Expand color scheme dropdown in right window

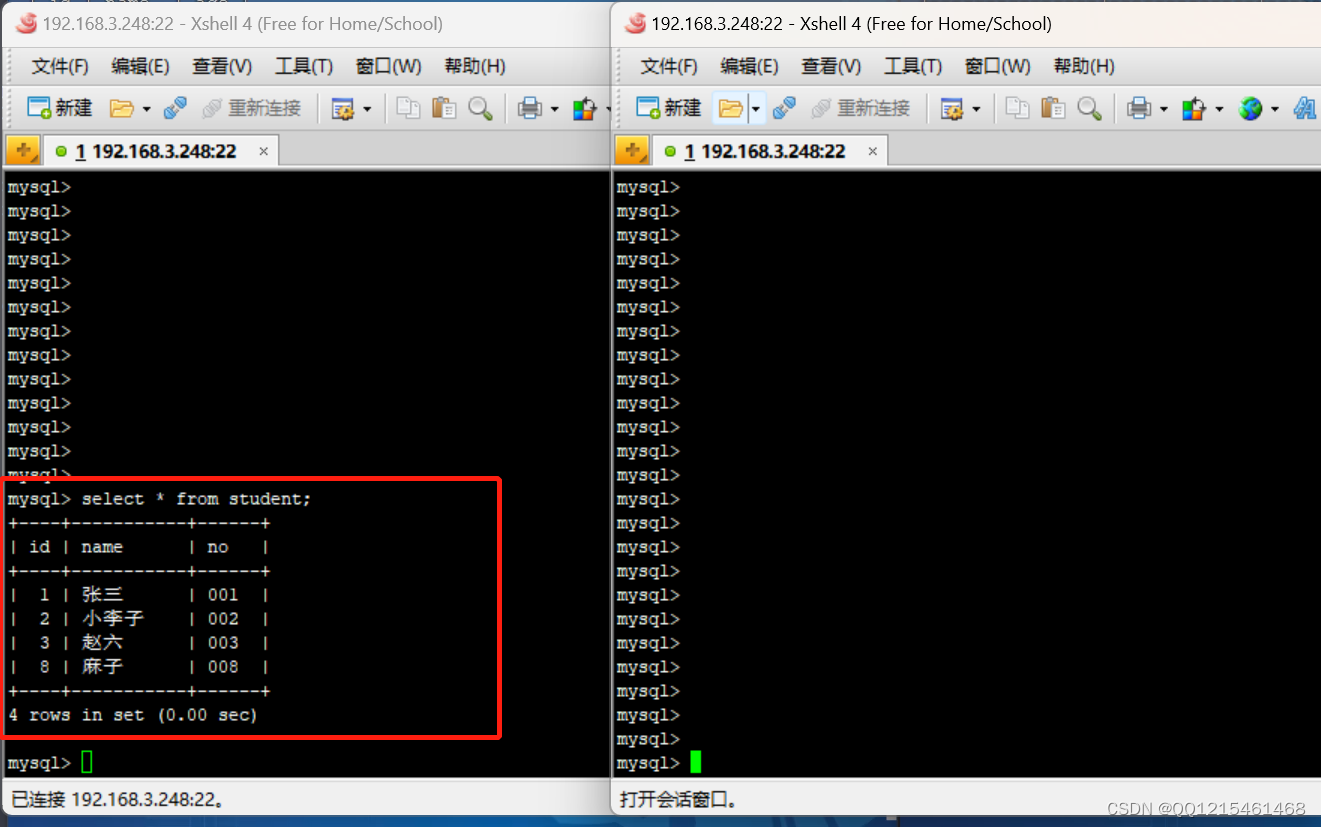tap(1218, 108)
